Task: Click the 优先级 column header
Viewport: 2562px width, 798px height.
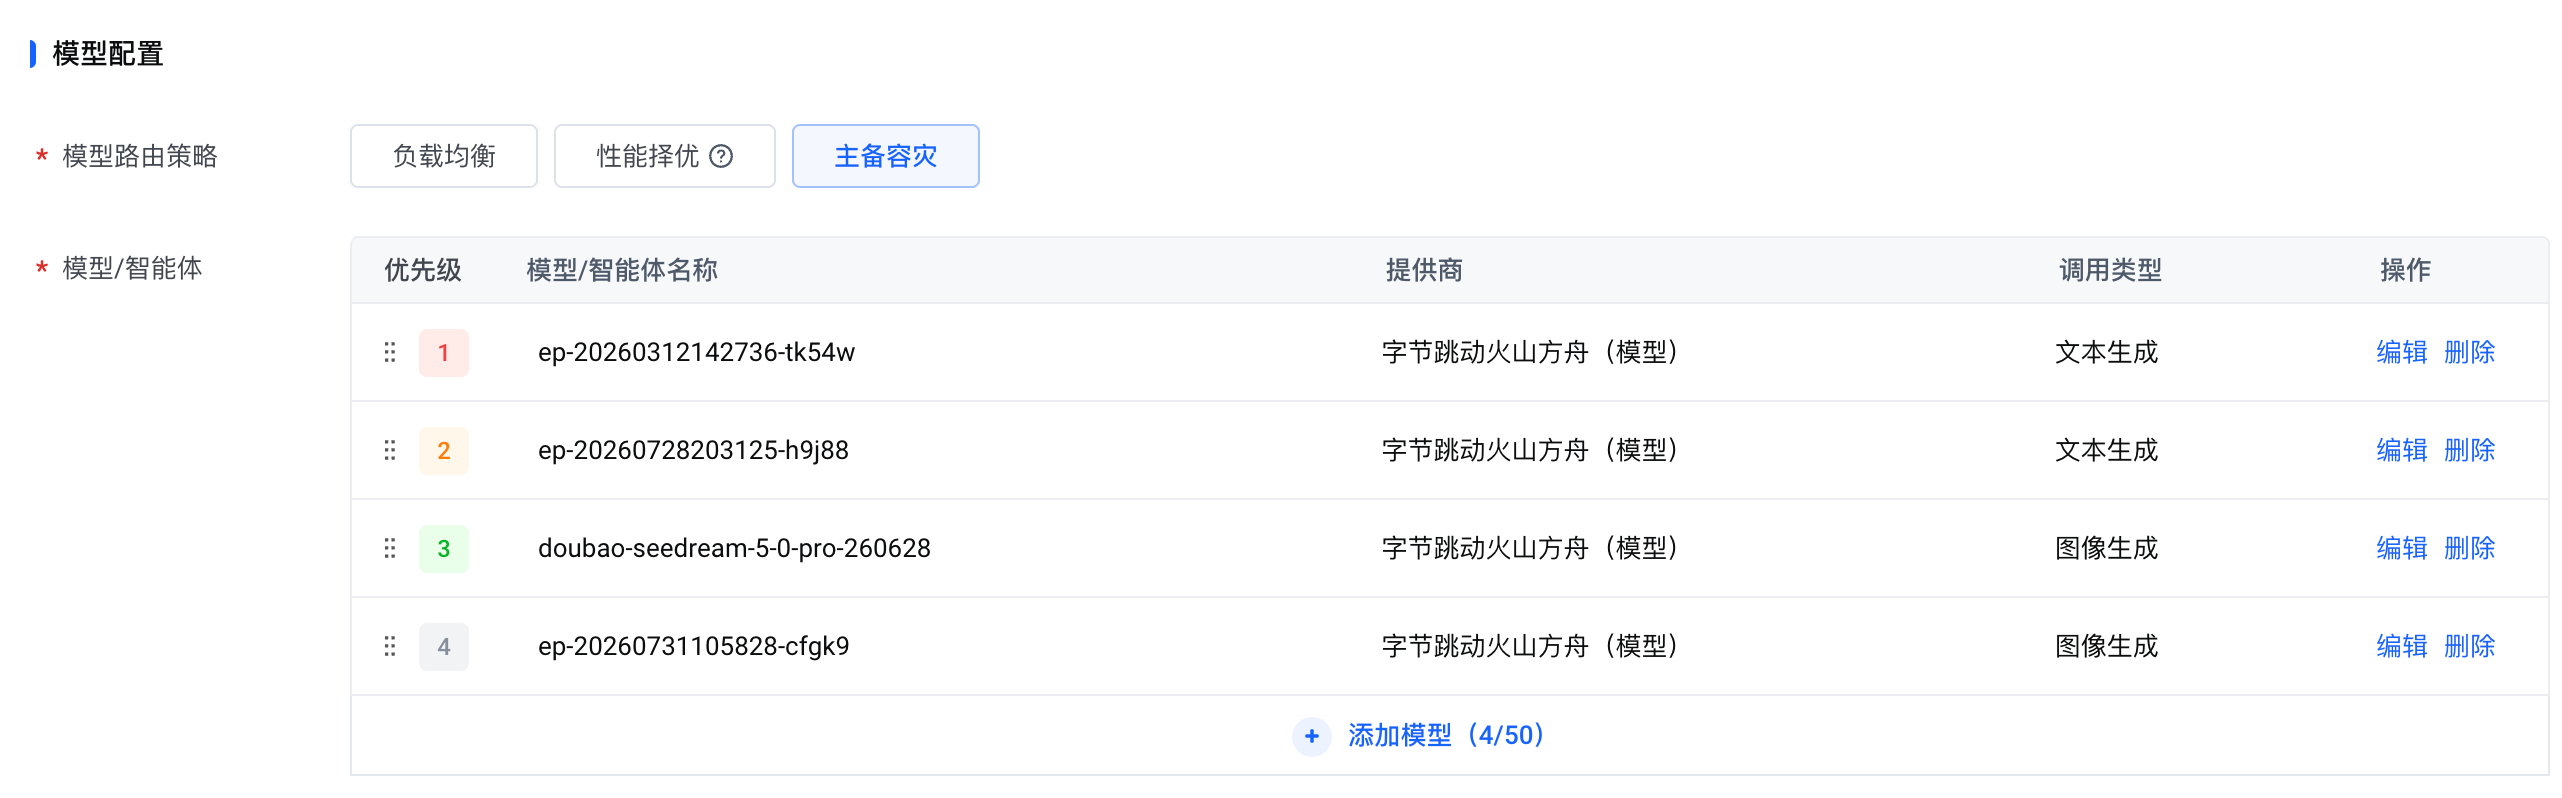Action: click(x=423, y=270)
